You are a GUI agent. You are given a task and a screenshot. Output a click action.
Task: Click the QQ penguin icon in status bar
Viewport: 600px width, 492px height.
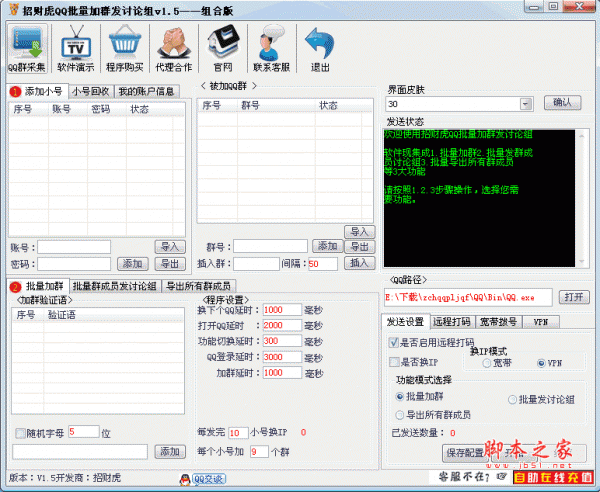(x=185, y=479)
